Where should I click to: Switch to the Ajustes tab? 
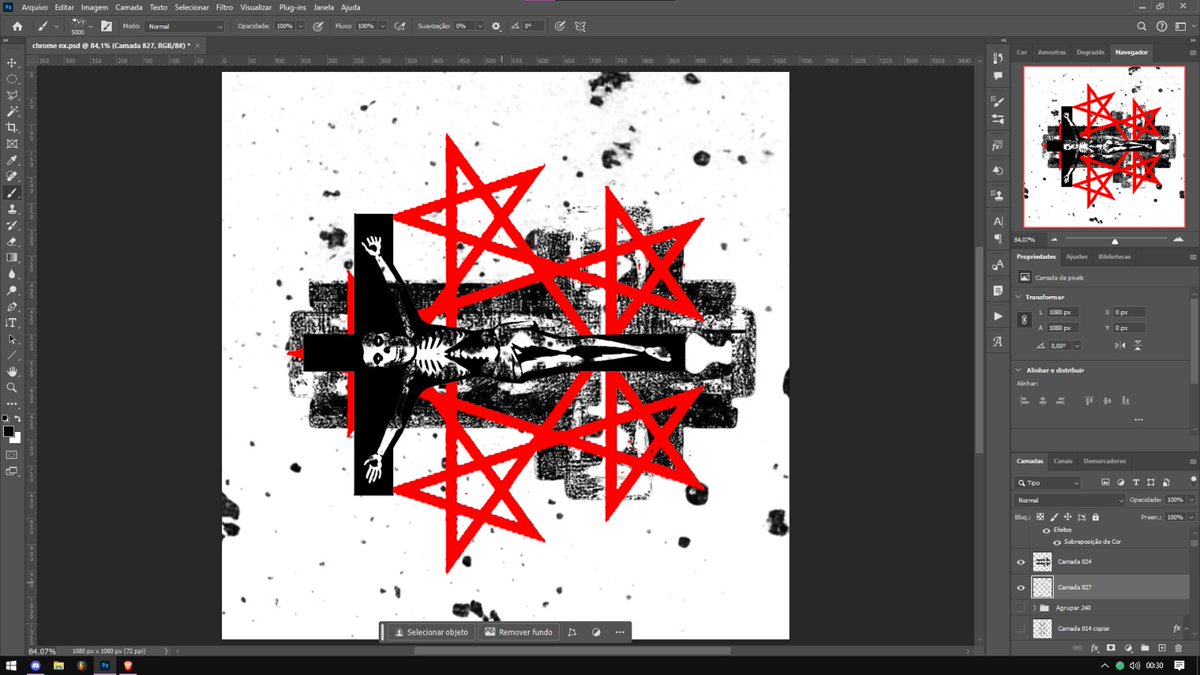[1077, 257]
